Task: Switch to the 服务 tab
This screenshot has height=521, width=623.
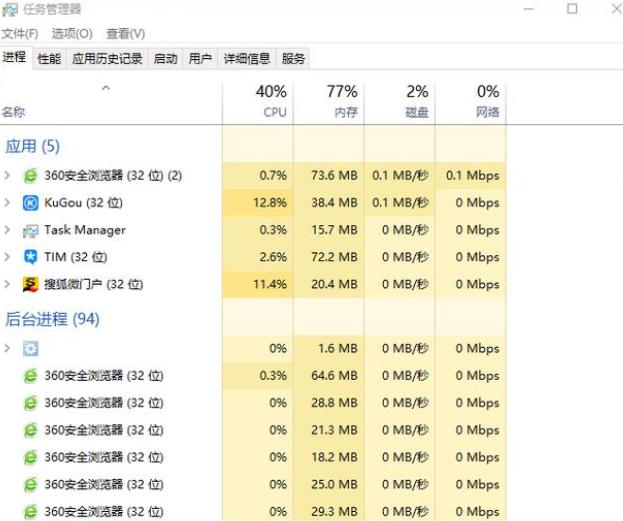Action: point(293,59)
